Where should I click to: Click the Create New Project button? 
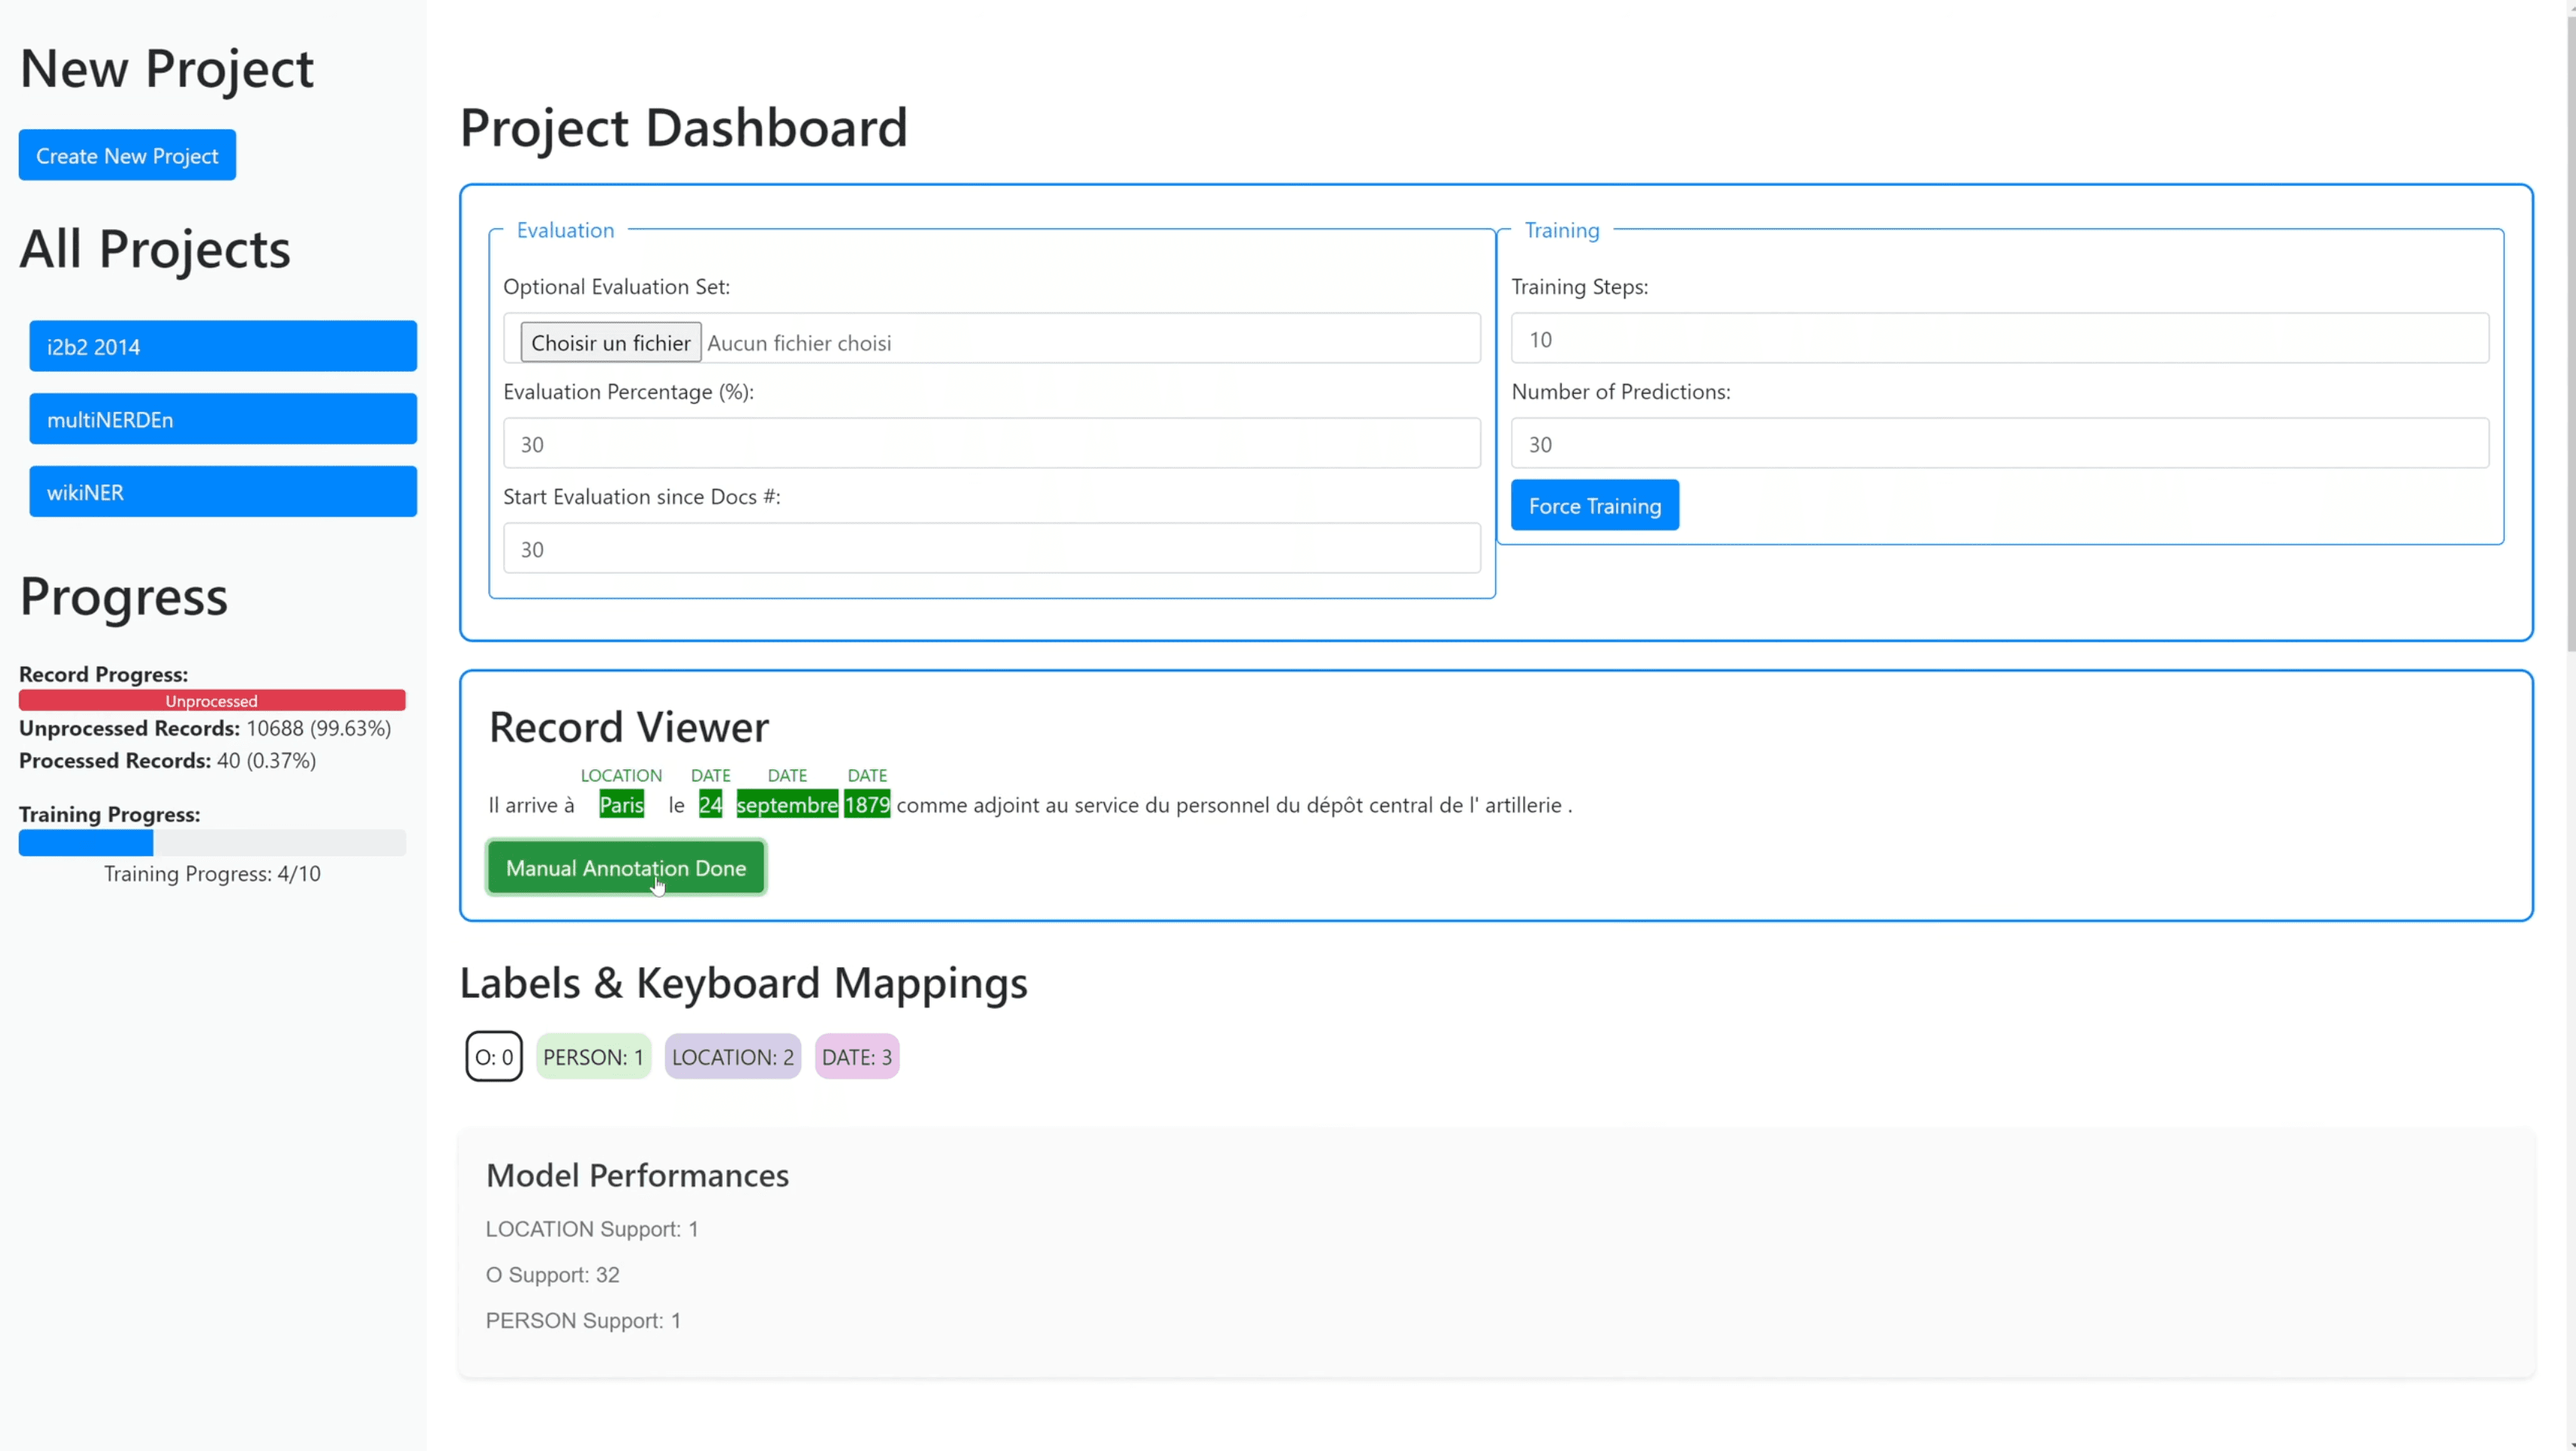[x=127, y=155]
